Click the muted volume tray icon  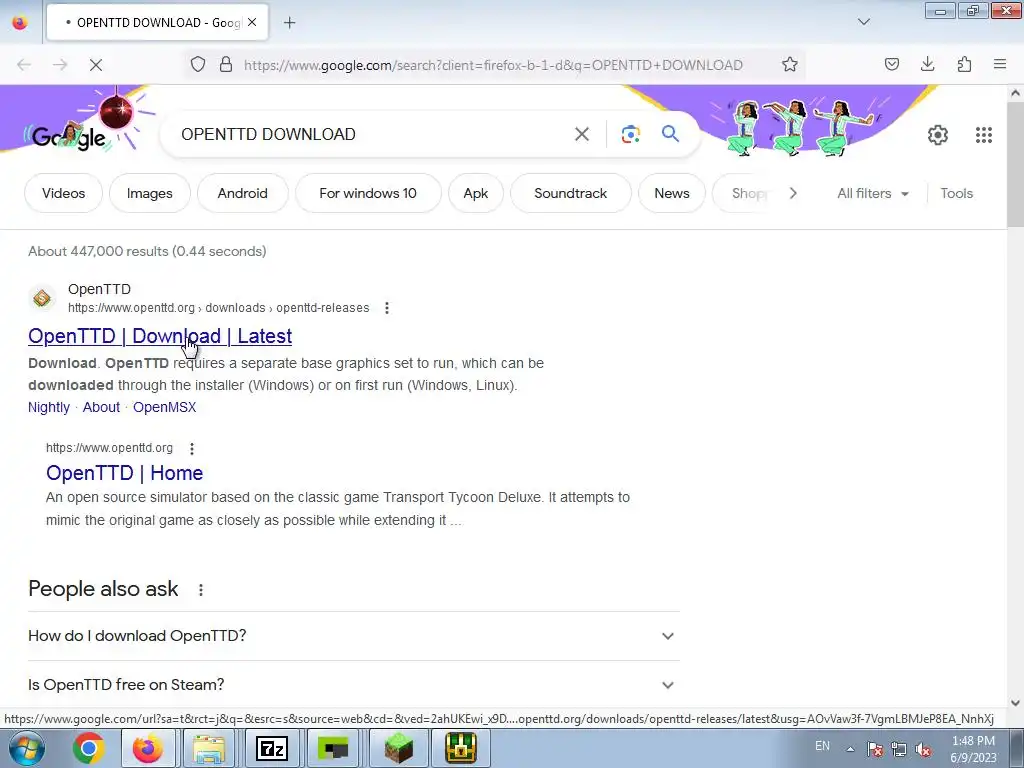click(923, 749)
